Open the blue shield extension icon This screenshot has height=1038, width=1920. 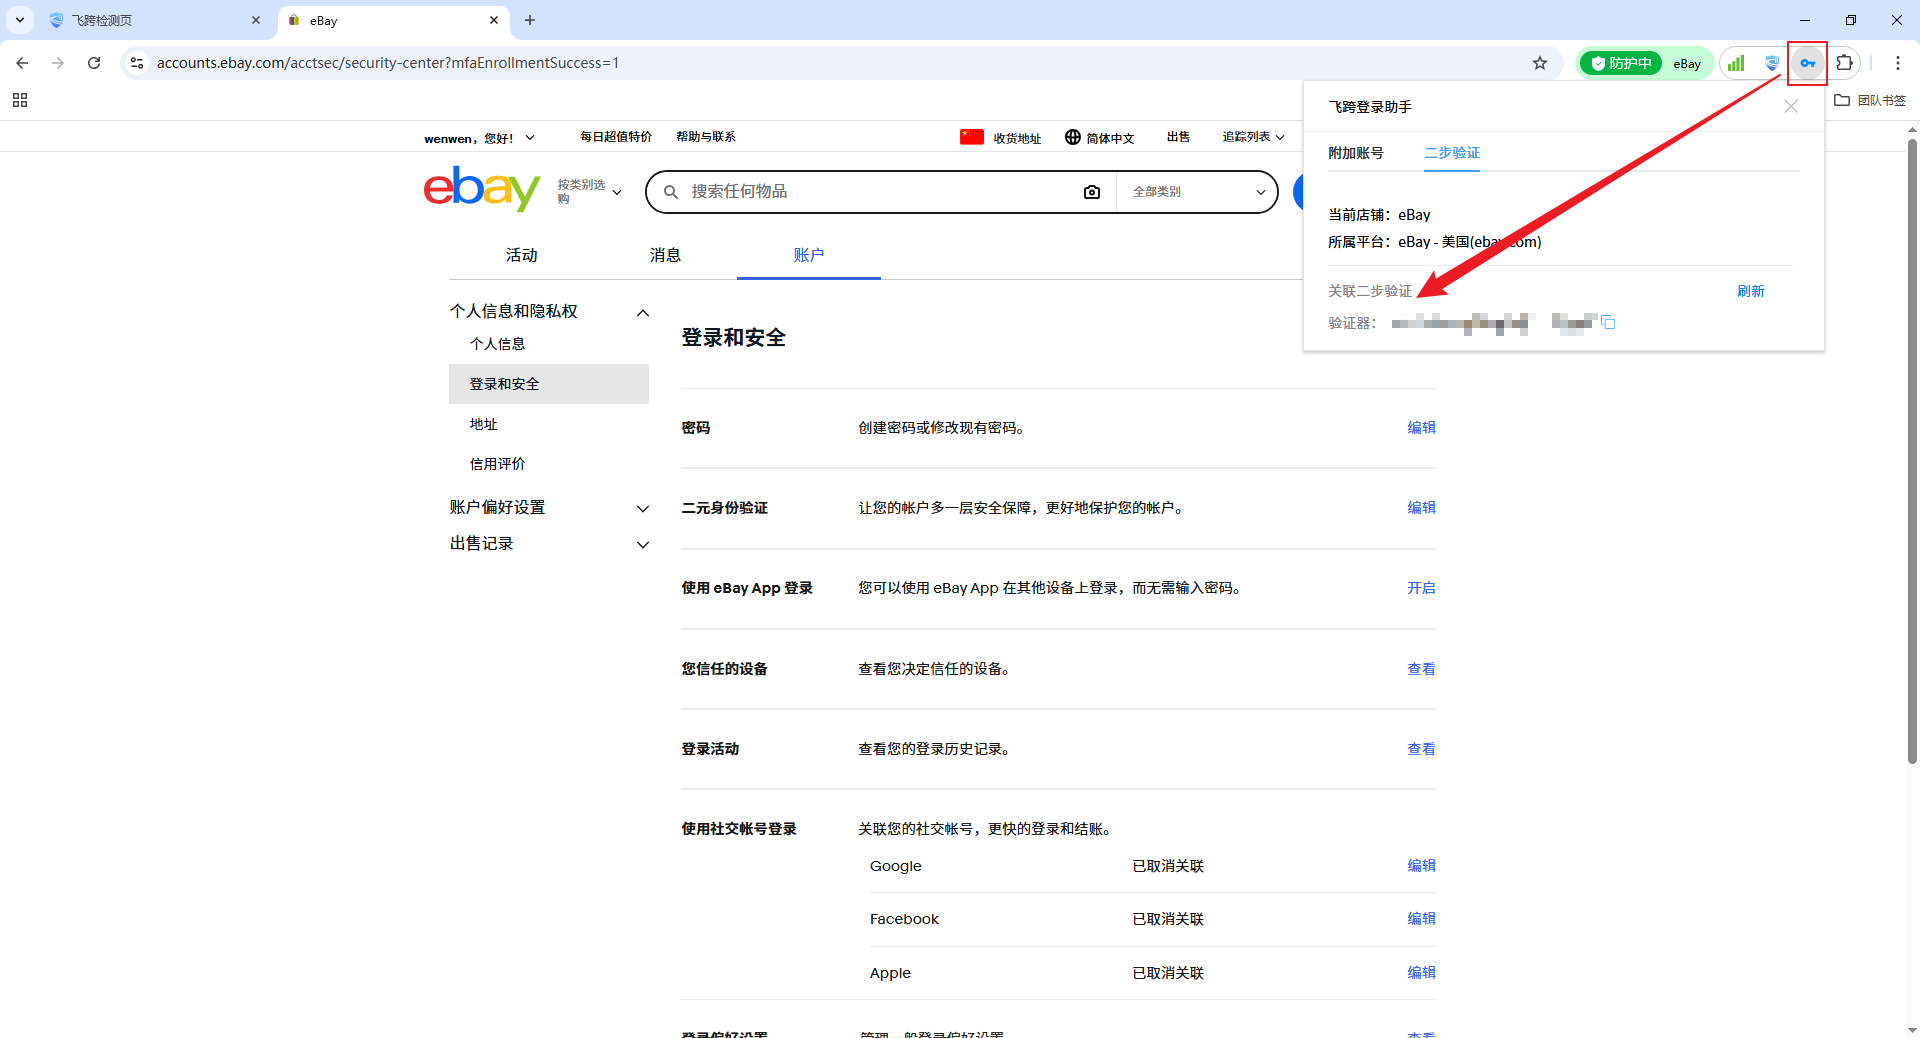(1772, 63)
